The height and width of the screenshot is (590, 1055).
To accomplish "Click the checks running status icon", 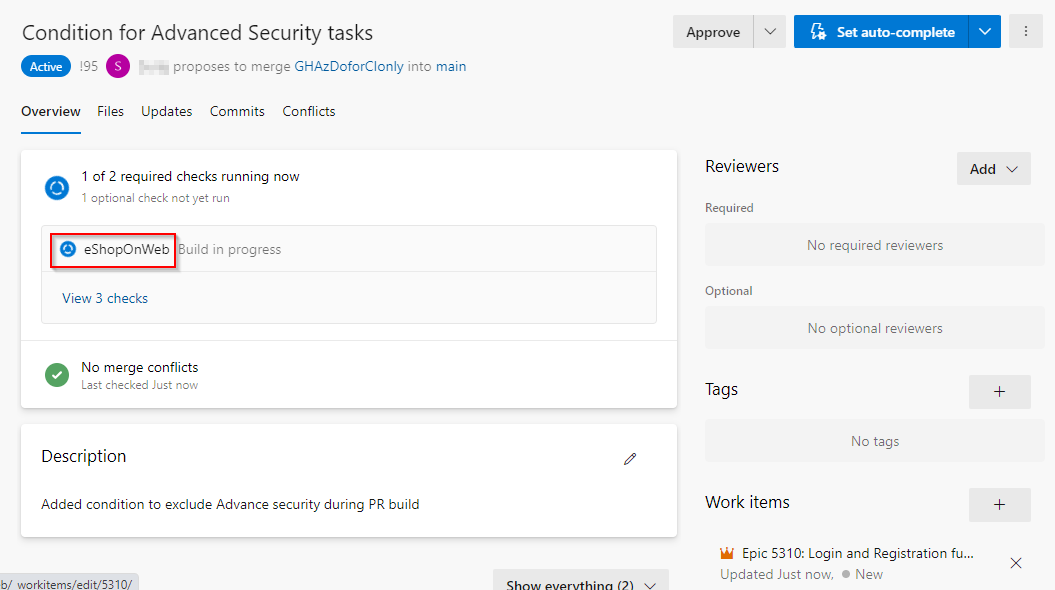I will [x=57, y=187].
